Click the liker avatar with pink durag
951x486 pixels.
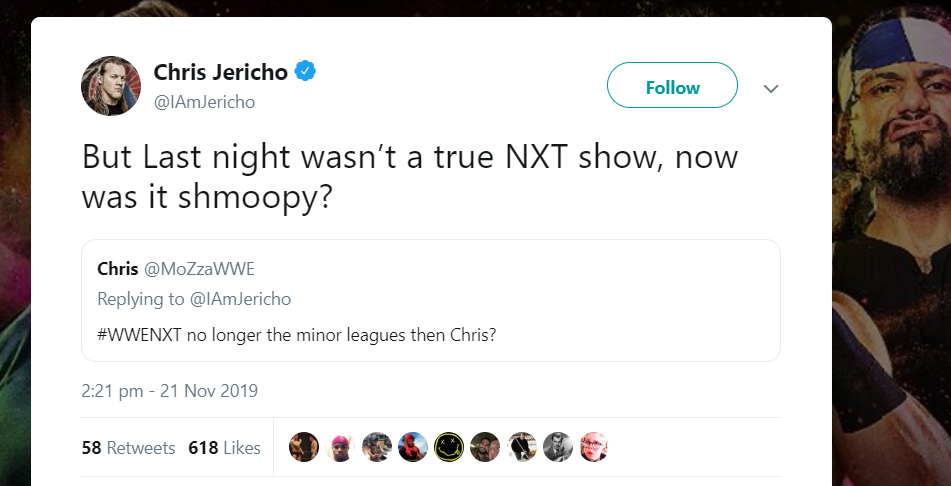(x=340, y=447)
